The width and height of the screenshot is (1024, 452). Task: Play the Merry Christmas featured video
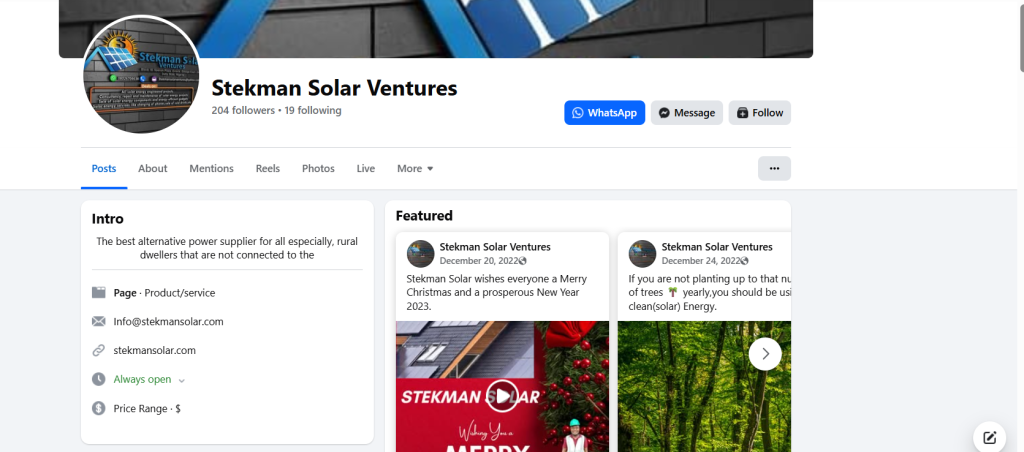tap(502, 395)
